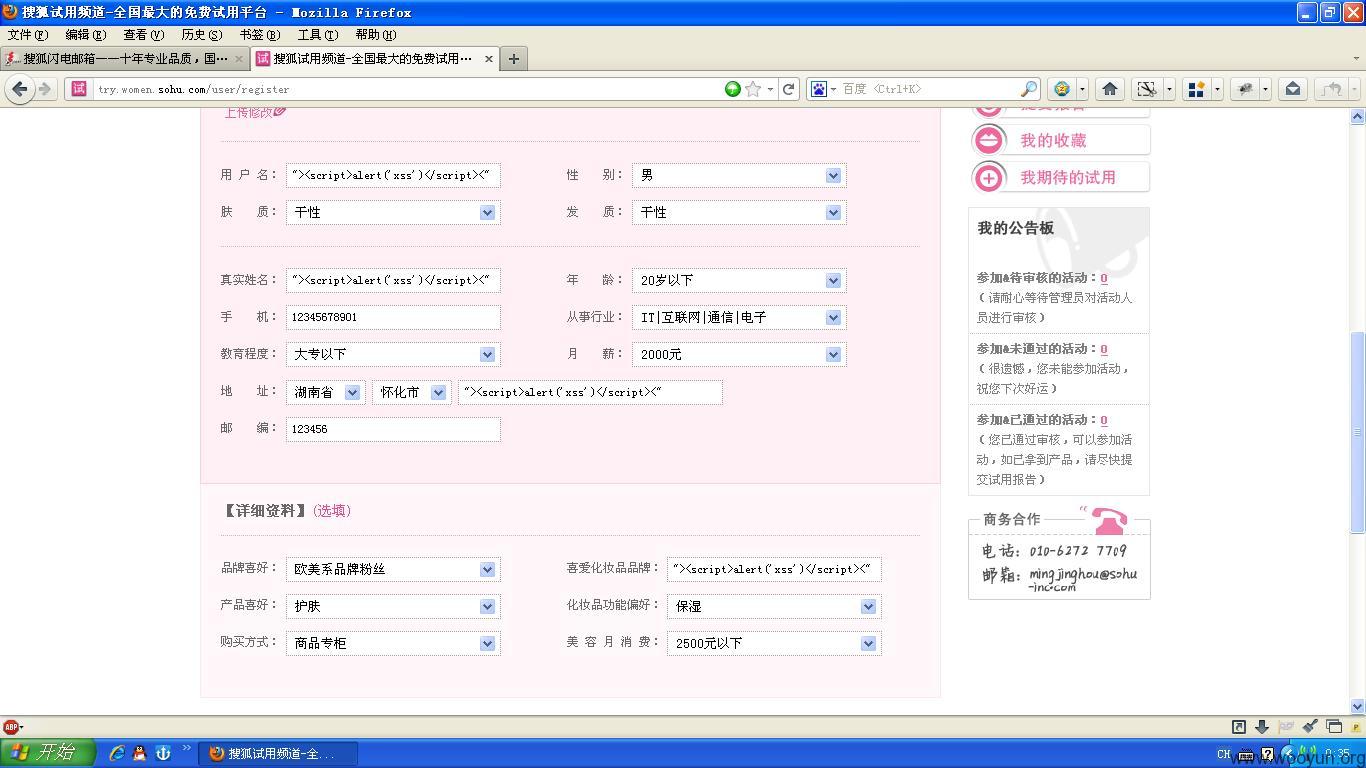Open the 购买方式 dropdown showing 商品专柜

pos(393,643)
